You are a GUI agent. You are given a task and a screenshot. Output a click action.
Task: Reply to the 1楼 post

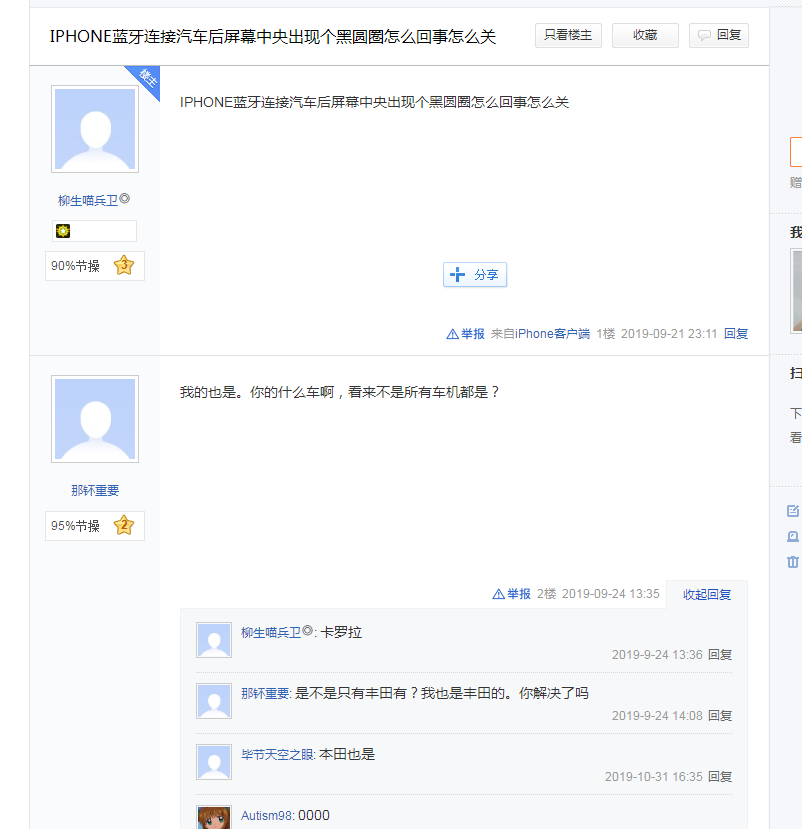(736, 334)
